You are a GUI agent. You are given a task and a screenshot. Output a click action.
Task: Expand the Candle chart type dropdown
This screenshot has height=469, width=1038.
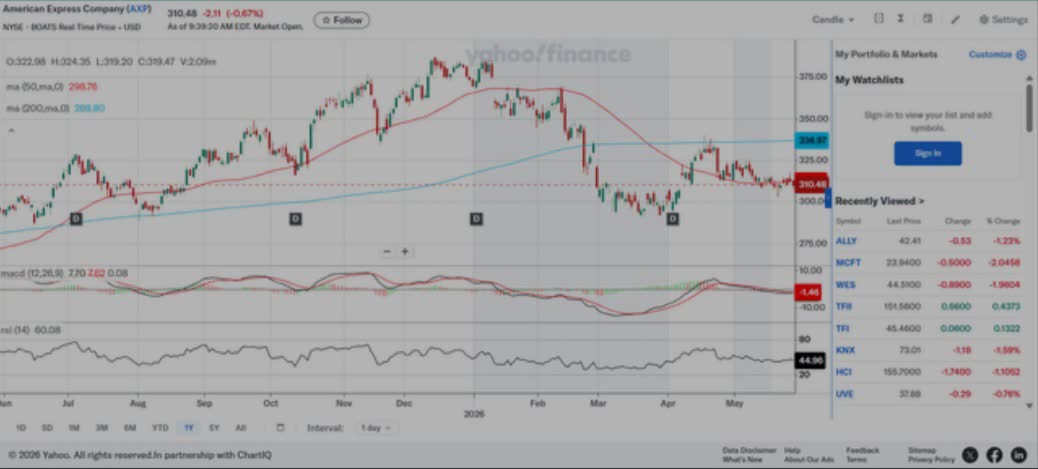(x=833, y=20)
